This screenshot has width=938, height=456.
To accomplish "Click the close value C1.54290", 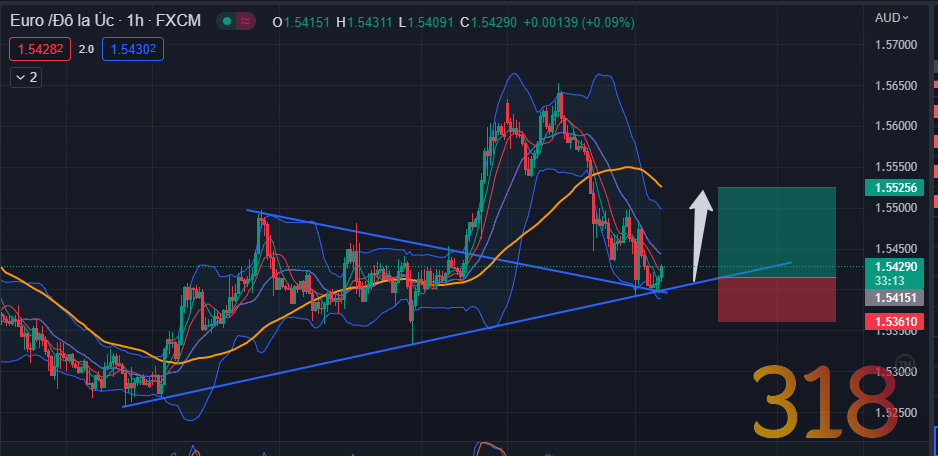I will [488, 22].
